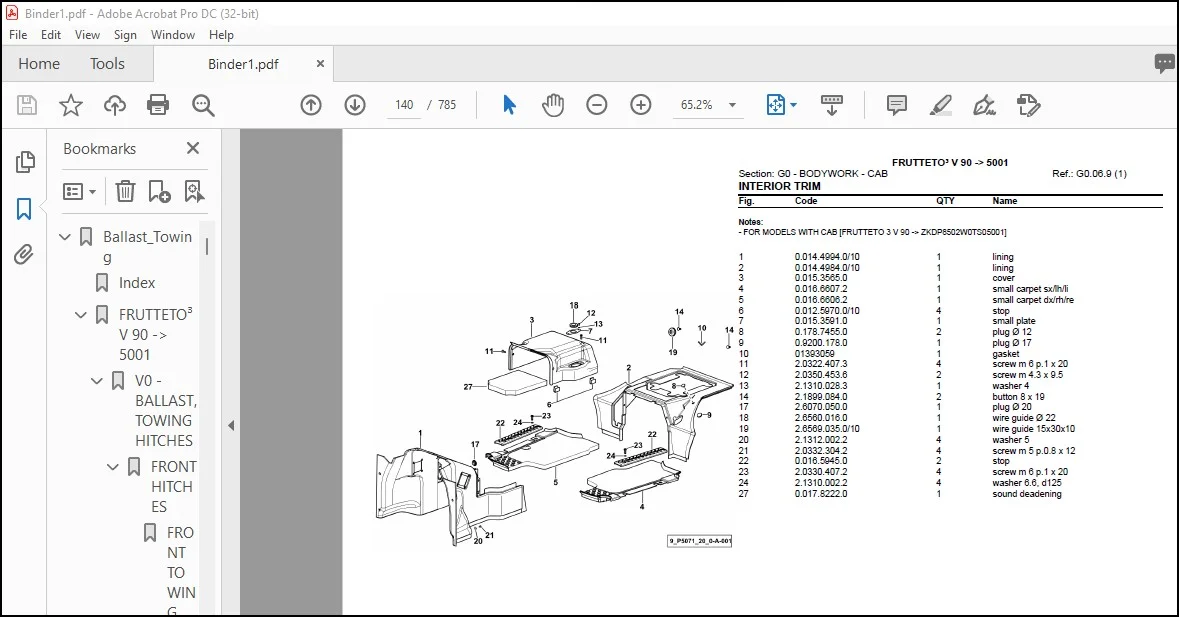Click part code 01393059
1179x617 pixels.
pyautogui.click(x=814, y=353)
